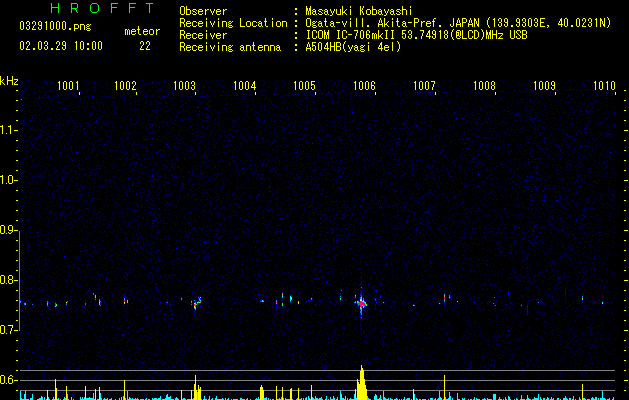Click the Observer field label
629x400 pixels.
click(203, 11)
